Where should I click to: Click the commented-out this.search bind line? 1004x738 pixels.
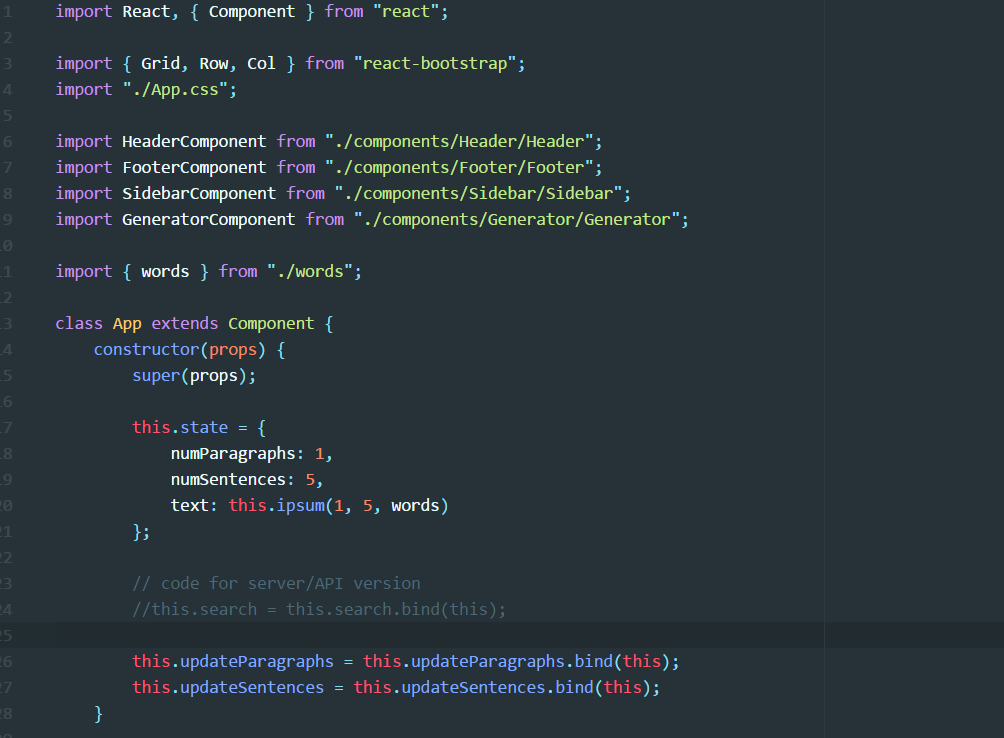point(319,609)
